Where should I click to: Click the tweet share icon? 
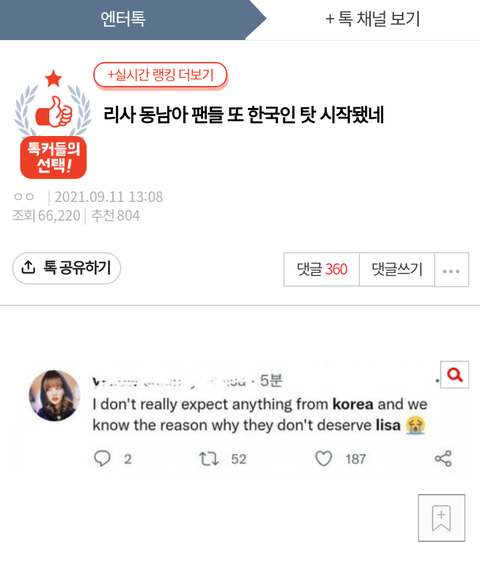[x=443, y=458]
